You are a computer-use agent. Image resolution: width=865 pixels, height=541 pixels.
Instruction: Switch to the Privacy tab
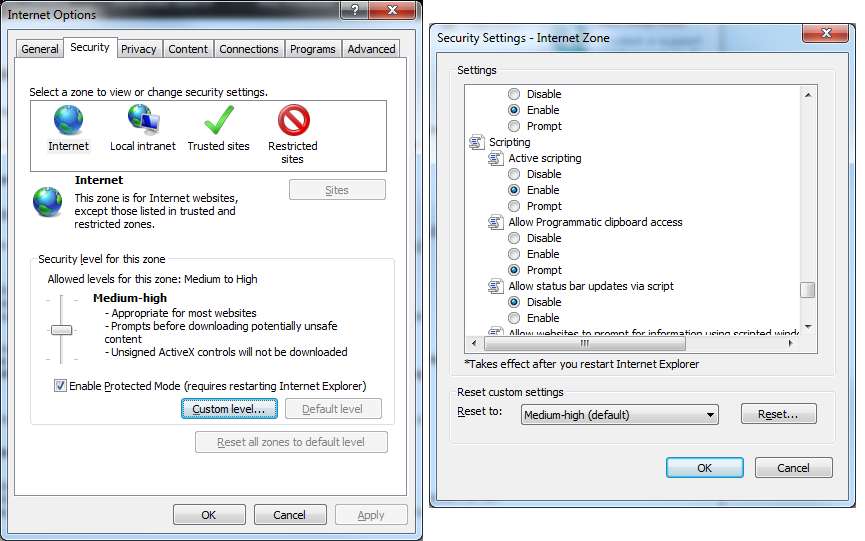(139, 49)
